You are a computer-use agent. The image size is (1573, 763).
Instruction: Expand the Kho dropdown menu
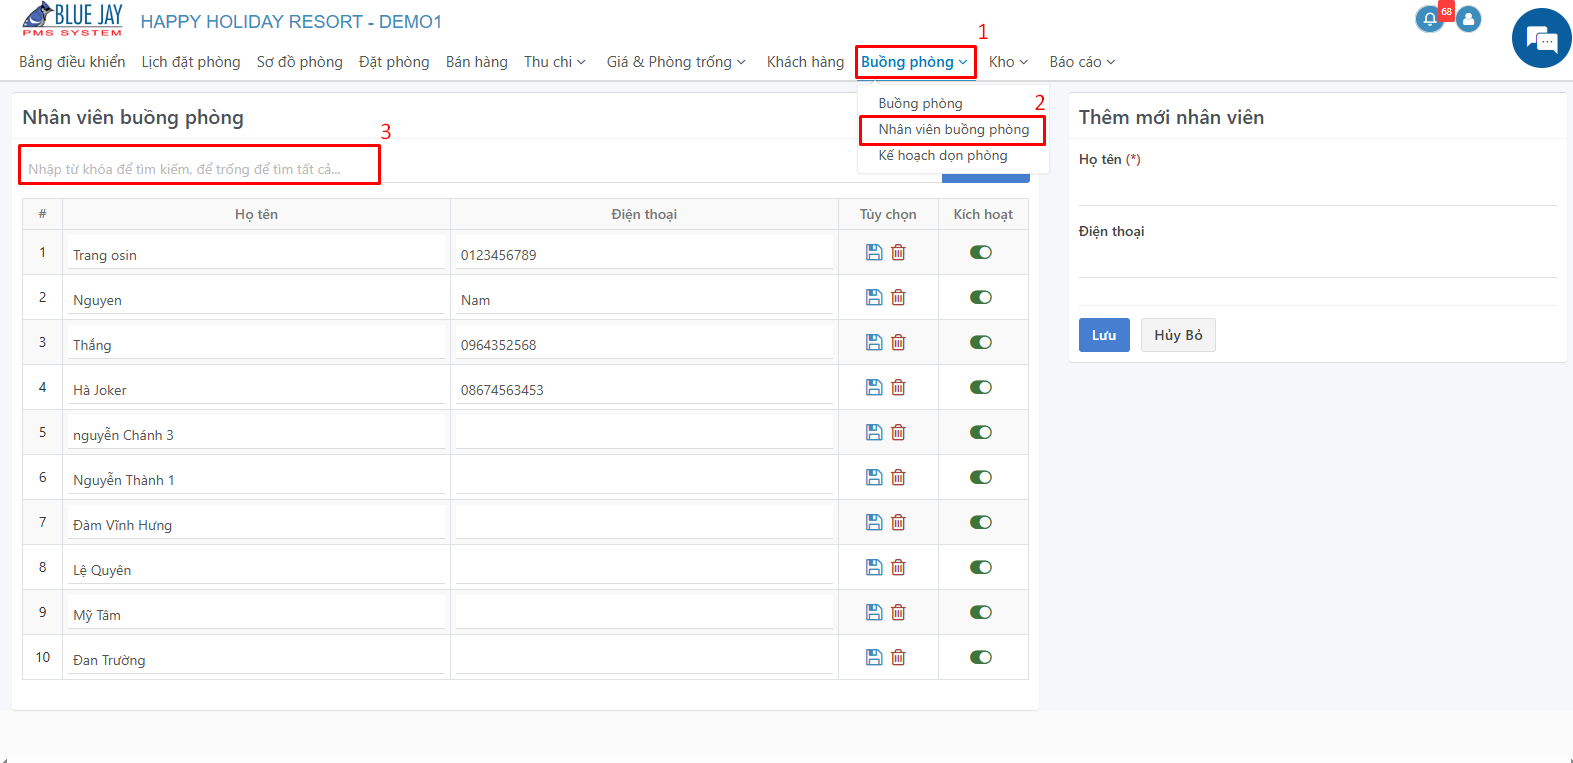(x=1008, y=62)
